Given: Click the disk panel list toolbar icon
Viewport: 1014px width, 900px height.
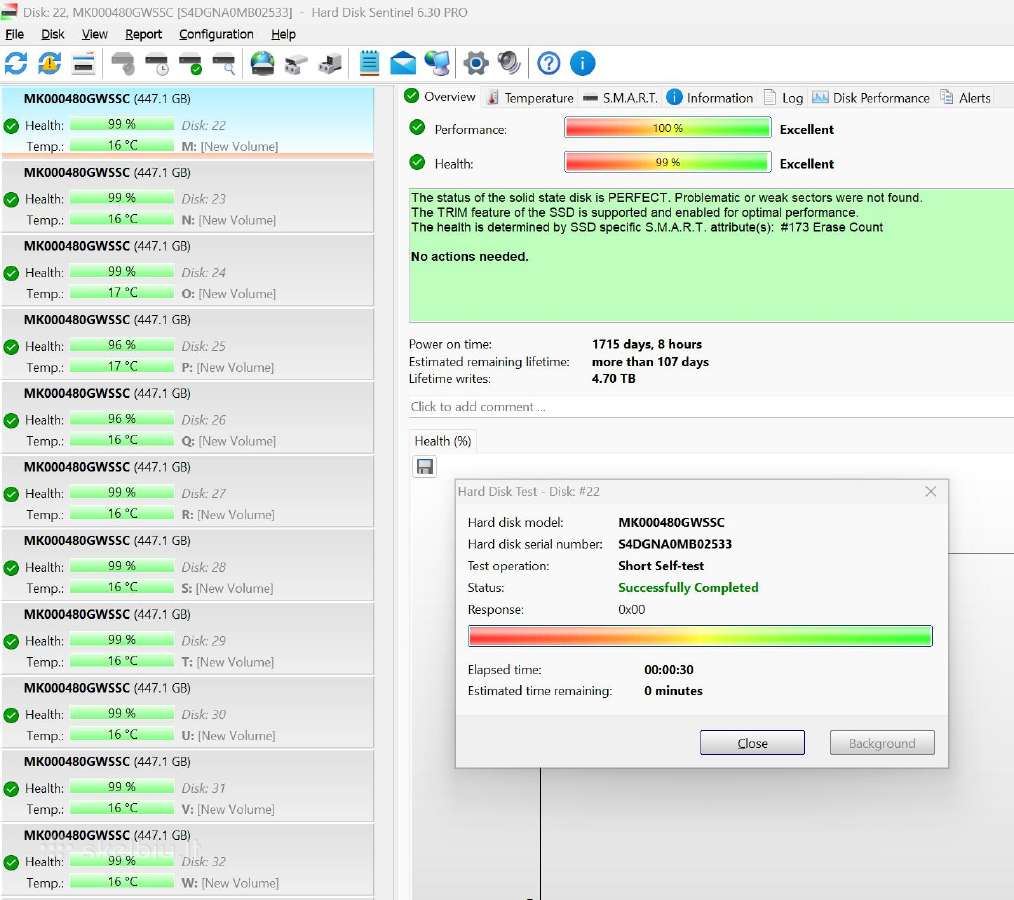Looking at the screenshot, I should pyautogui.click(x=84, y=63).
